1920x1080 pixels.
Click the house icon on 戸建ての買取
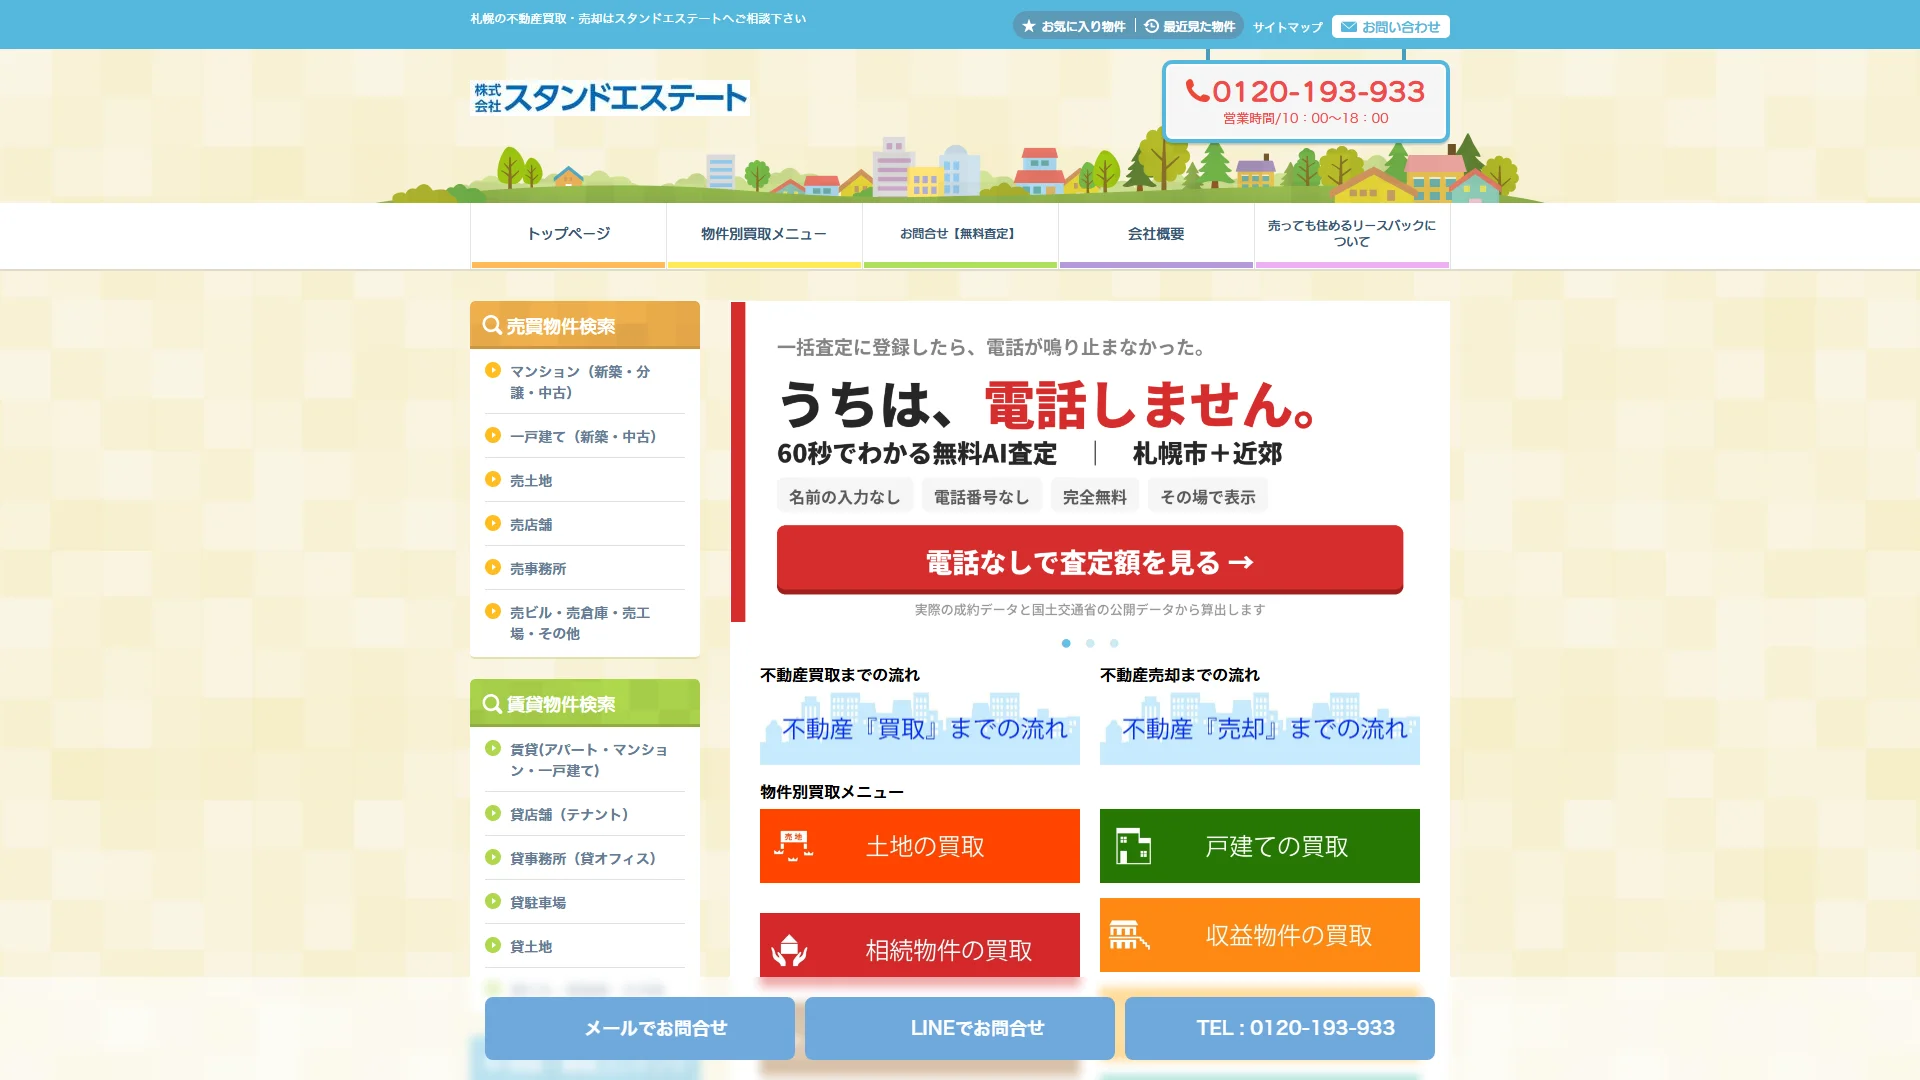1133,846
